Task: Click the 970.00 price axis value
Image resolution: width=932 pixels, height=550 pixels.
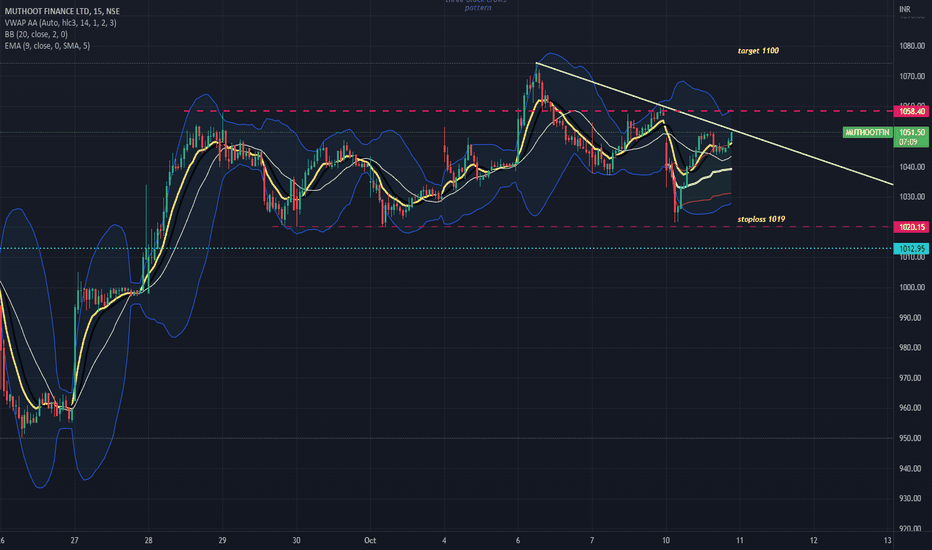Action: point(912,378)
